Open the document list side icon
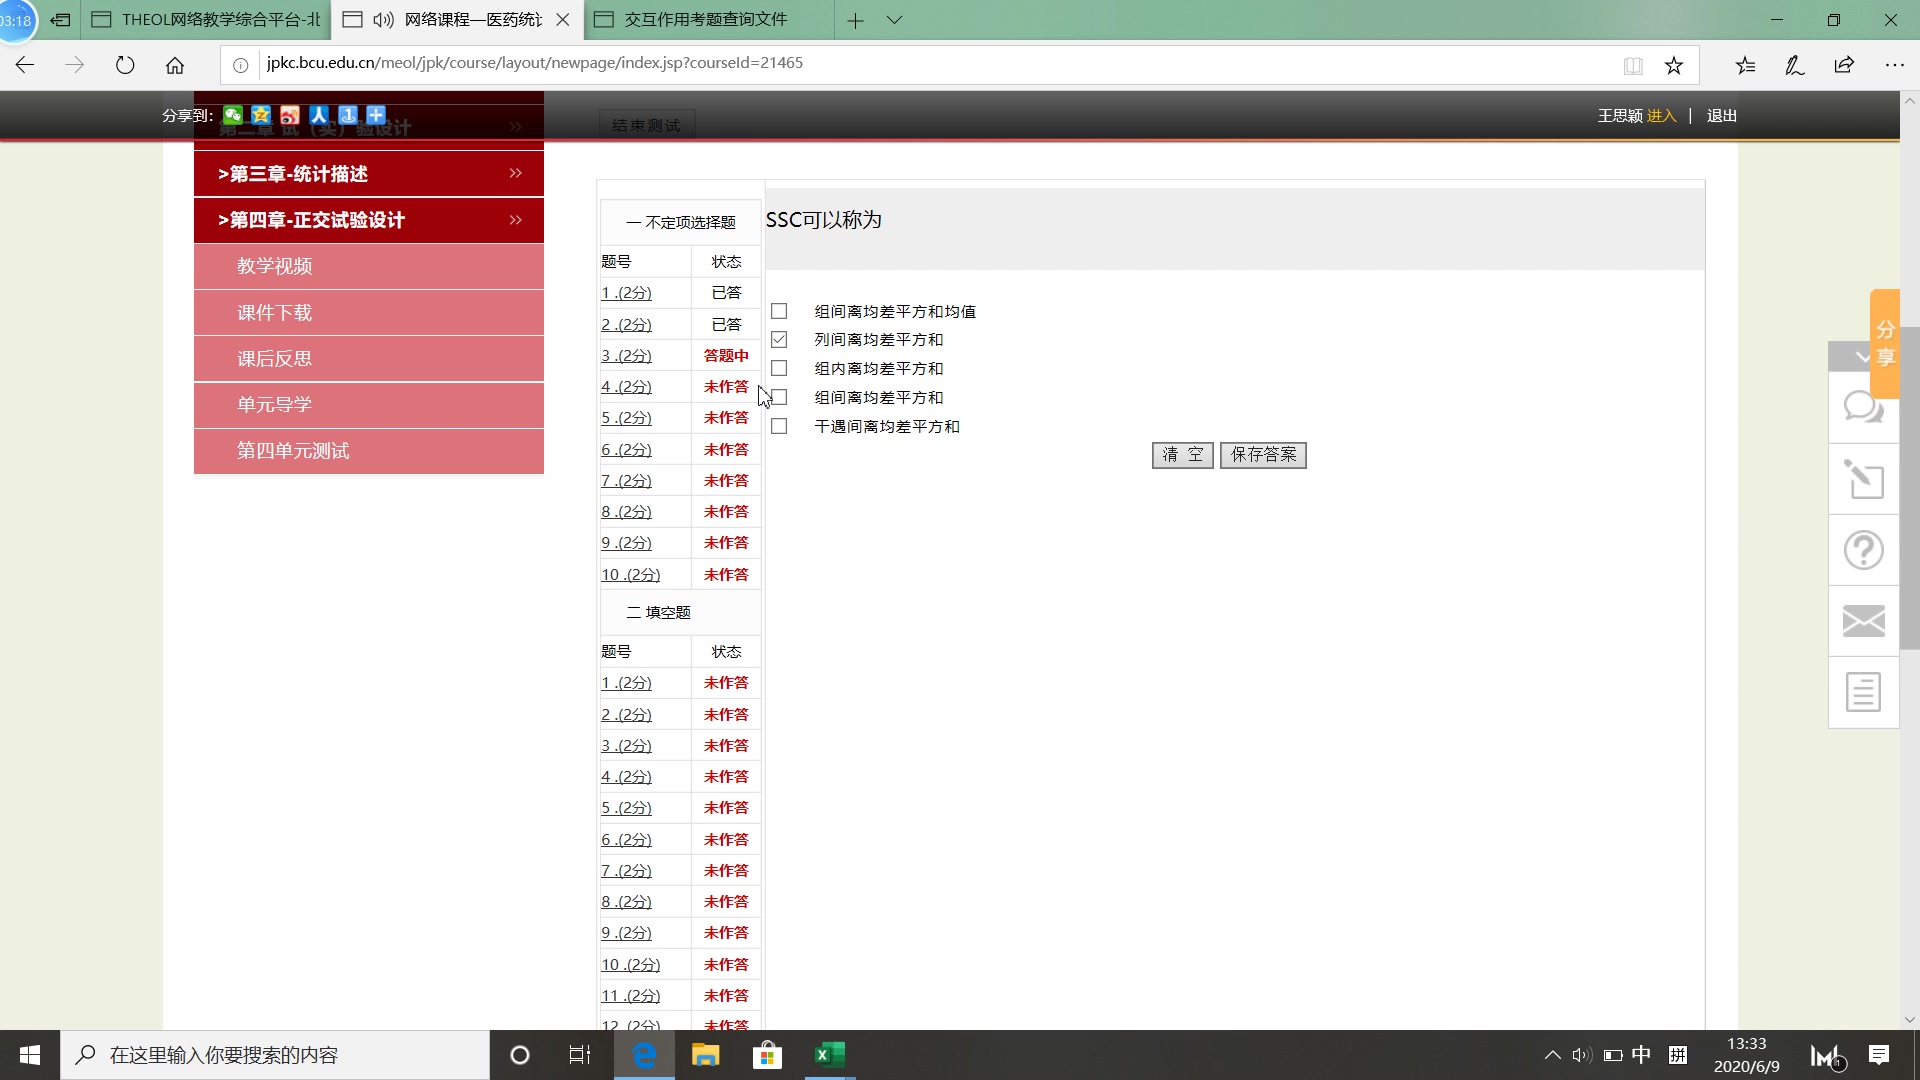Screen dimensions: 1920x1080 point(1863,692)
